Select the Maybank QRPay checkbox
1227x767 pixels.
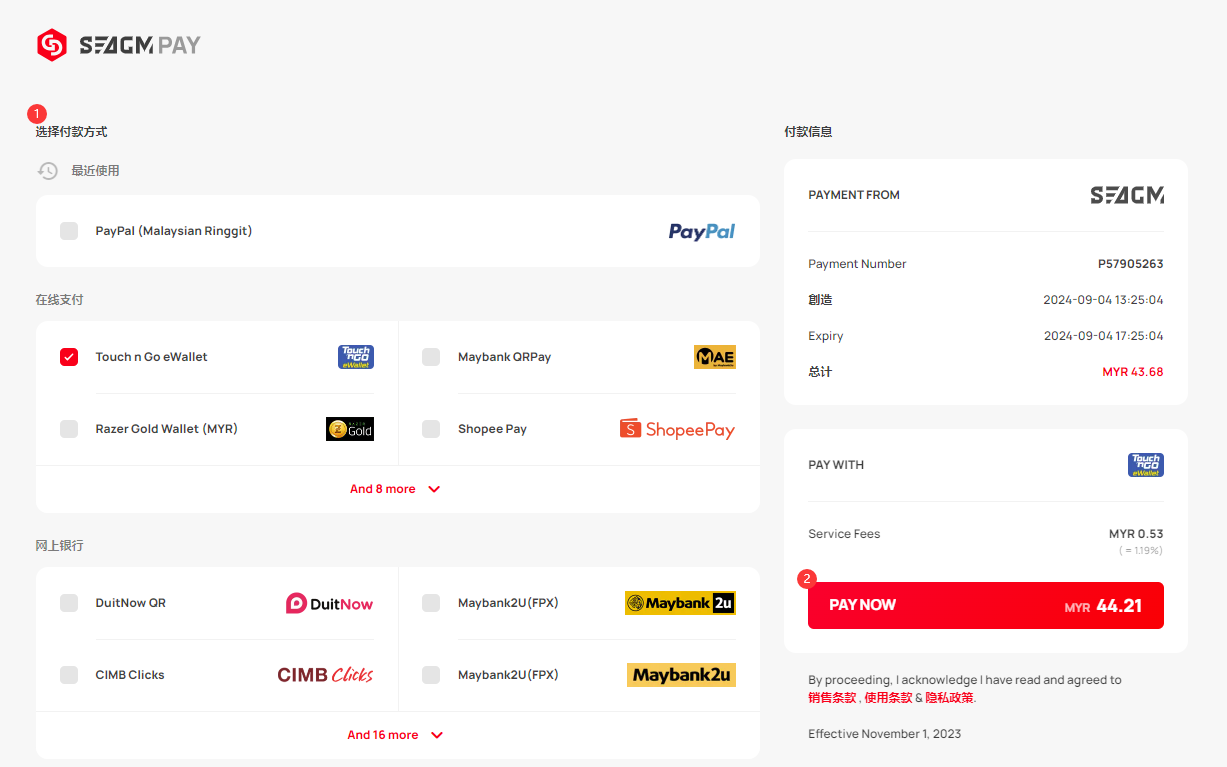[x=431, y=357]
